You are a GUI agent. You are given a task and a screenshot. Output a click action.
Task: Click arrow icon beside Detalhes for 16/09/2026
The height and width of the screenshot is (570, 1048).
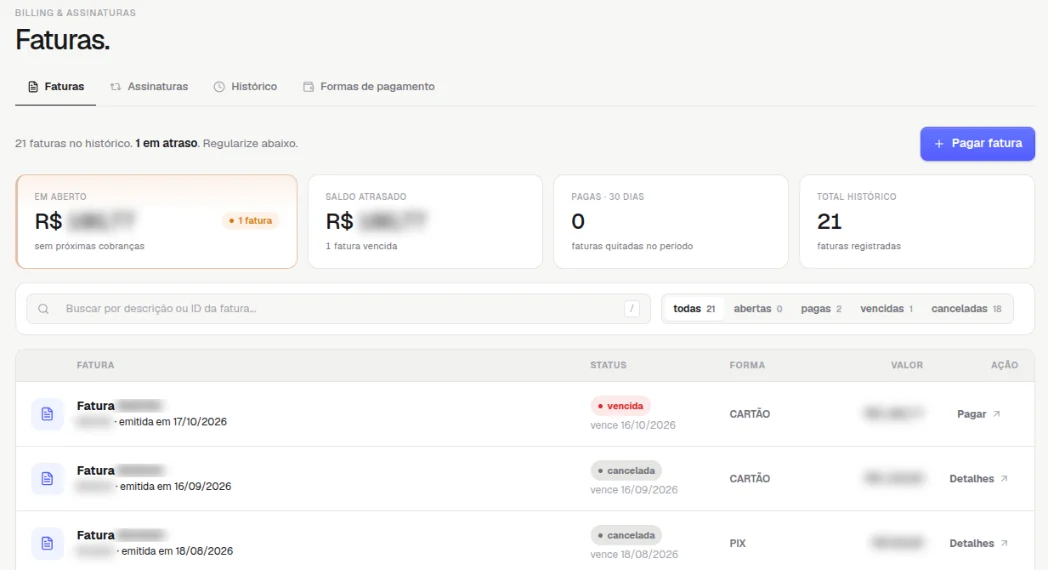[x=1004, y=478]
